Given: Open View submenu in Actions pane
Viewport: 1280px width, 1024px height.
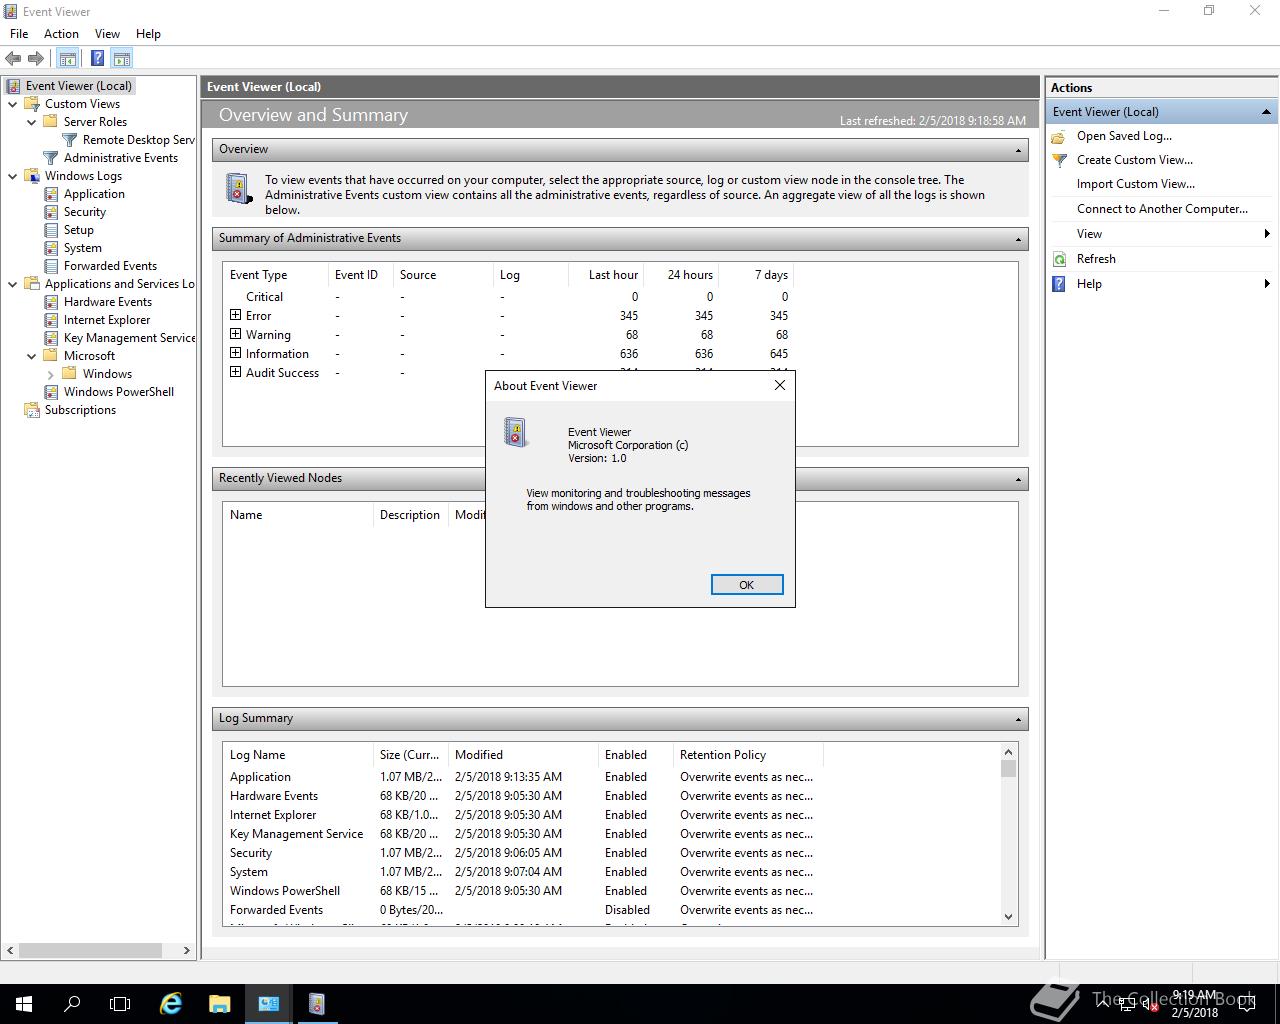Looking at the screenshot, I should point(1160,234).
